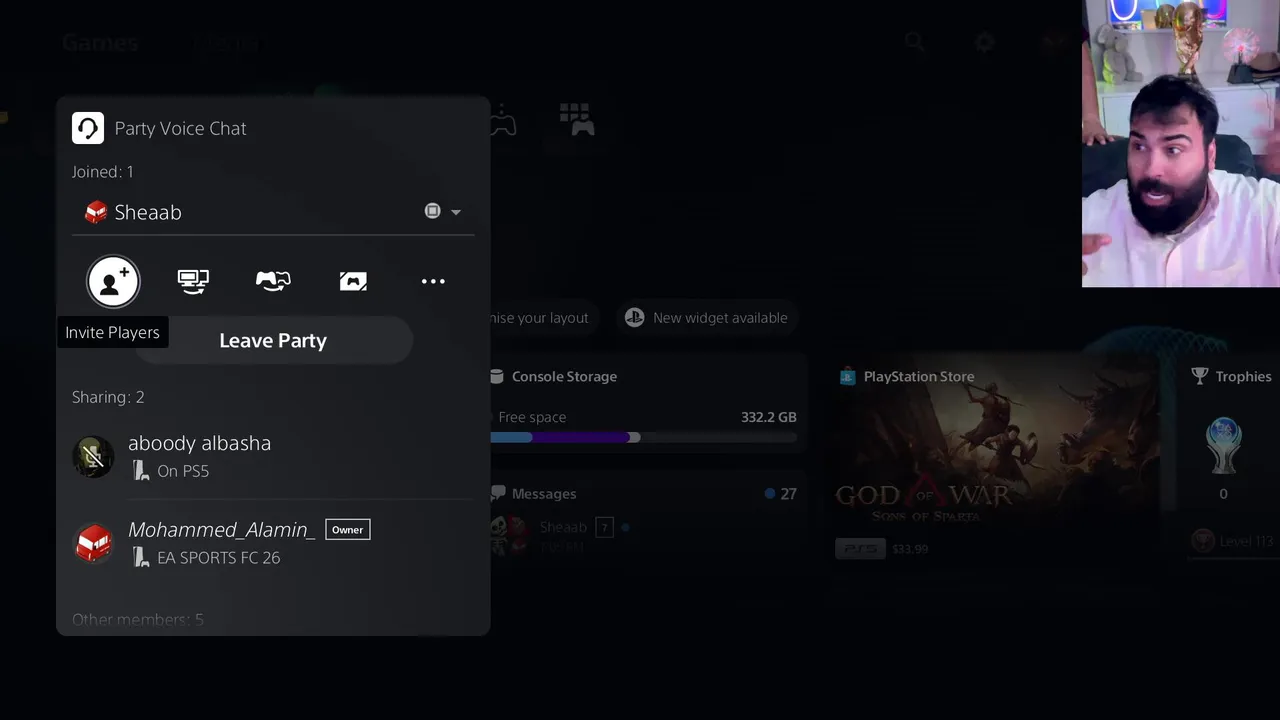The height and width of the screenshot is (720, 1280).
Task: Click Mohammed_Alamin_ red avatar
Action: [x=94, y=543]
